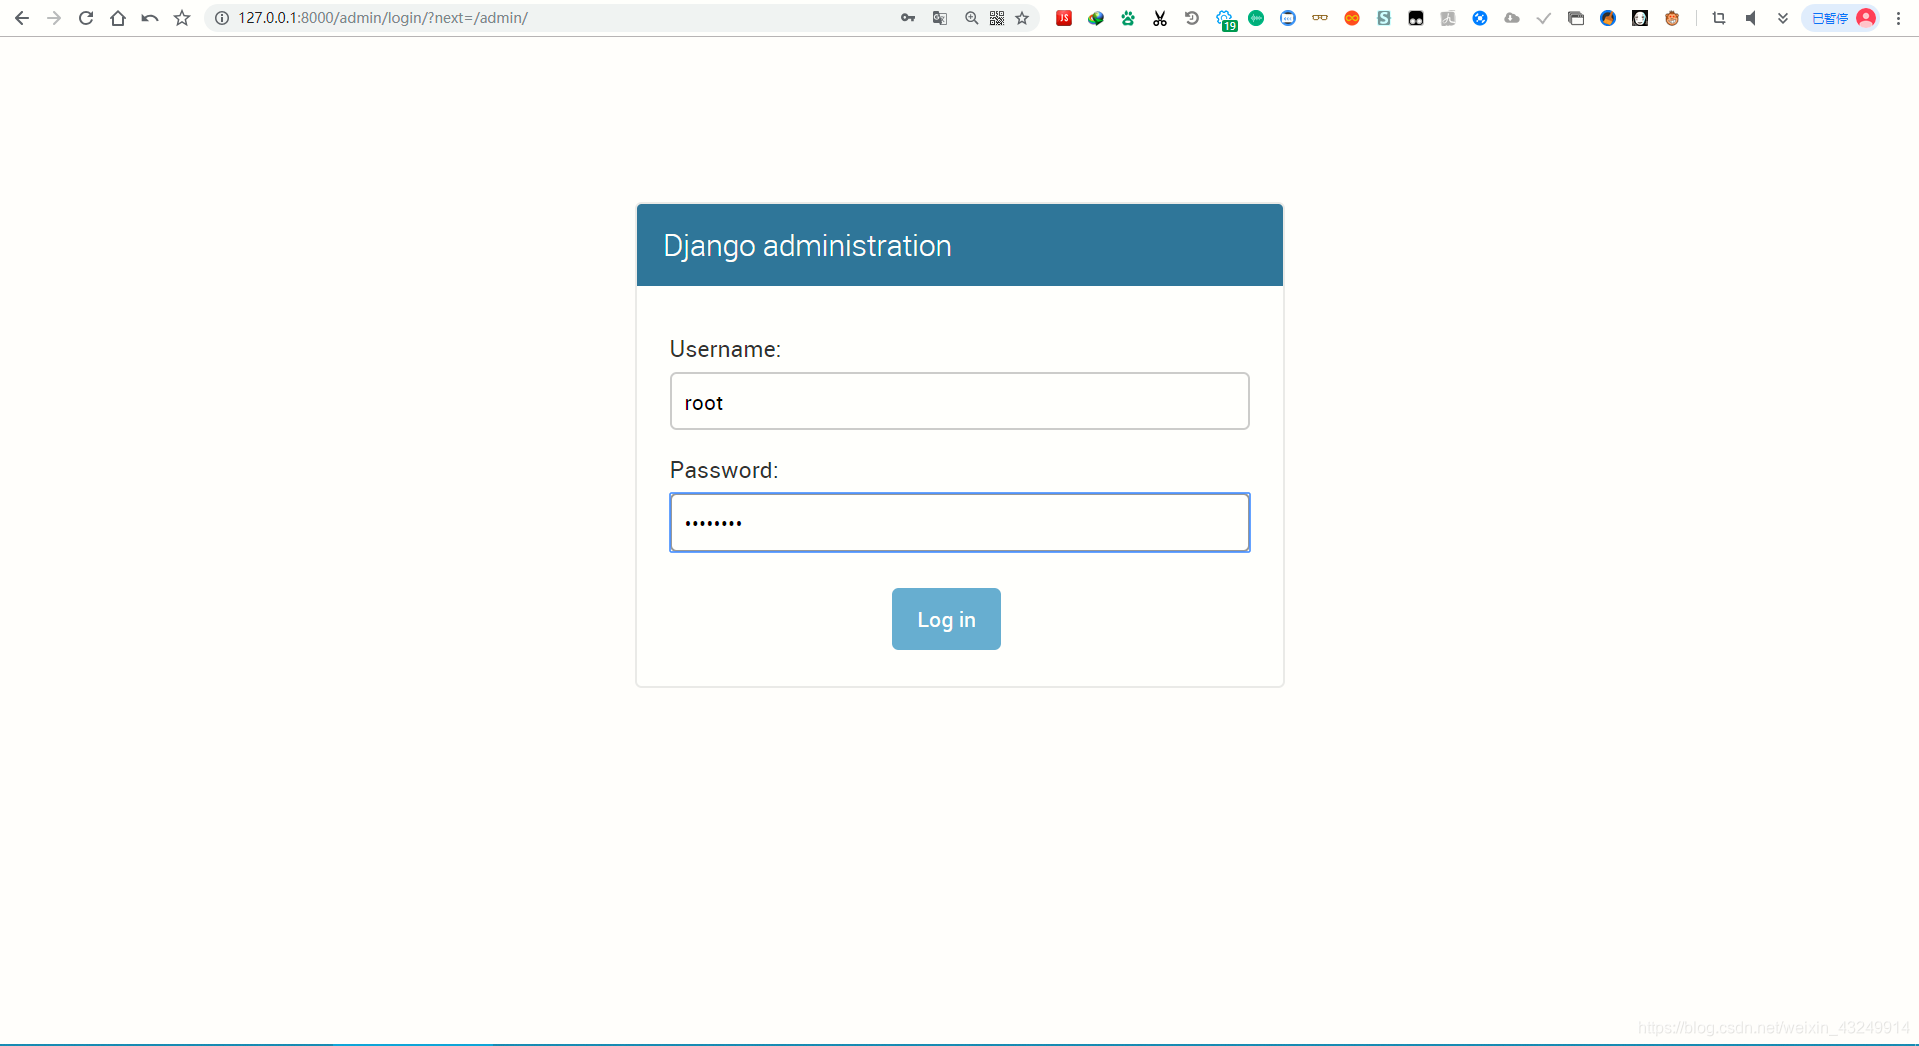This screenshot has height=1046, width=1919.
Task: Click the crop screenshot icon
Action: click(x=1719, y=18)
